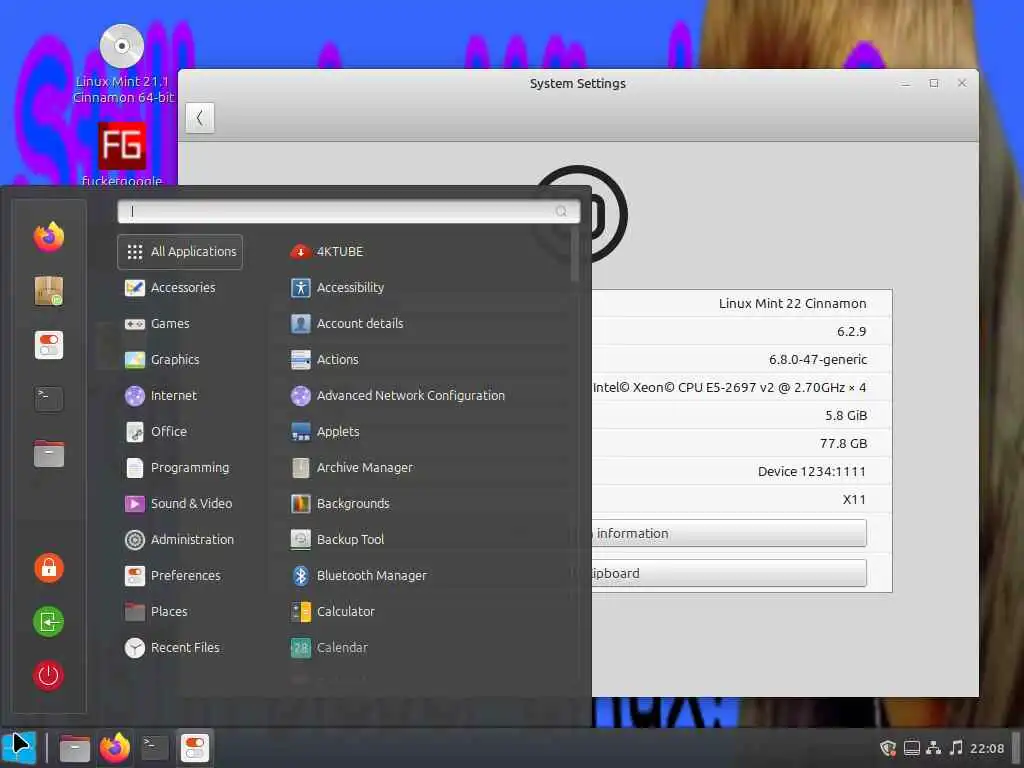
Task: Click the menu search field
Action: pos(348,211)
